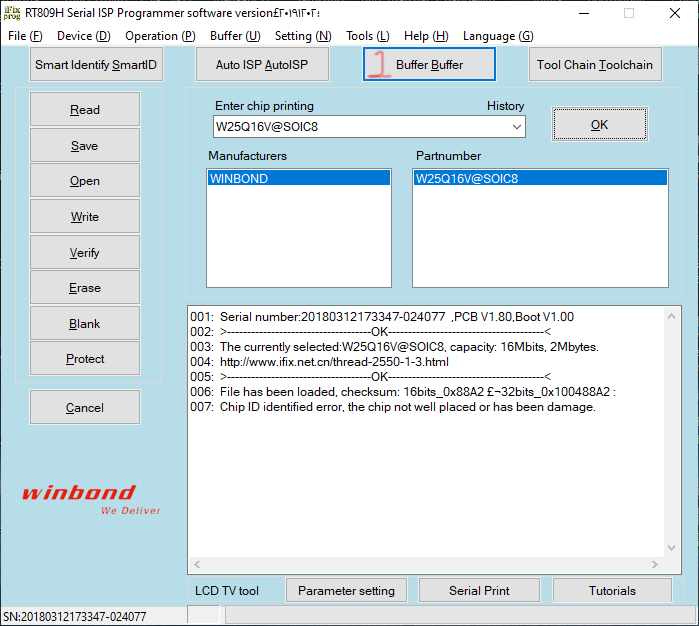Open the Setting (N) menu

303,36
